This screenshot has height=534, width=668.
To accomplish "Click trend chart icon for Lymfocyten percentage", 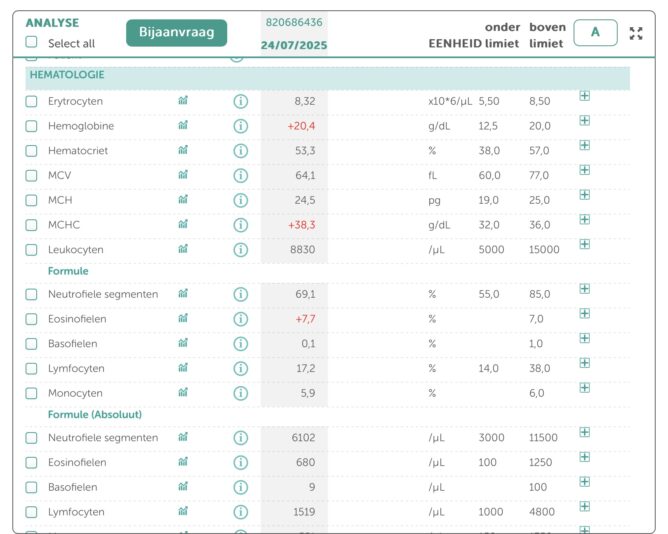I will coord(183,368).
